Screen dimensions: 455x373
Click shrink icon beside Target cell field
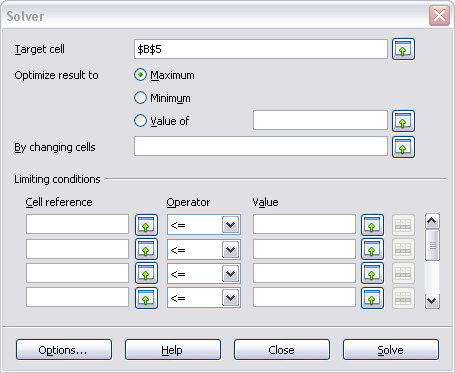[403, 49]
